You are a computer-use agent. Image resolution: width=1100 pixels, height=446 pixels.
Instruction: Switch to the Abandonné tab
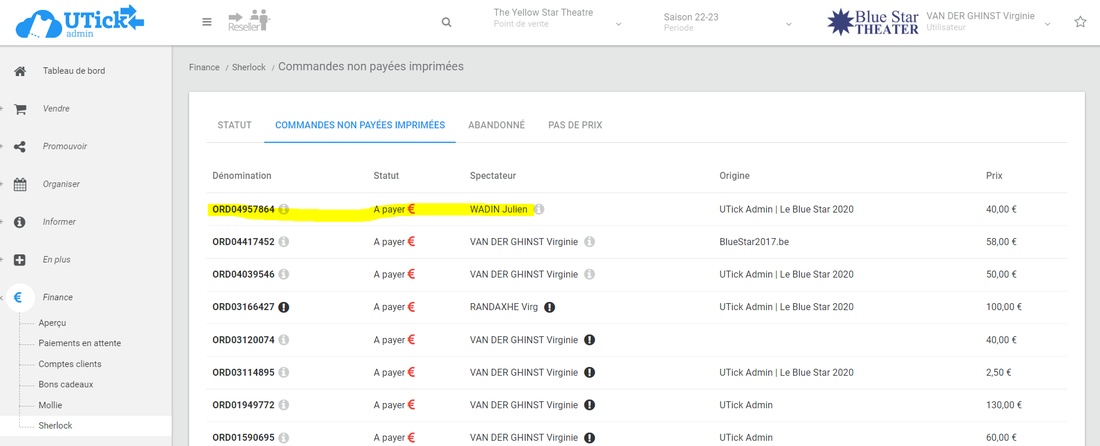pyautogui.click(x=496, y=125)
